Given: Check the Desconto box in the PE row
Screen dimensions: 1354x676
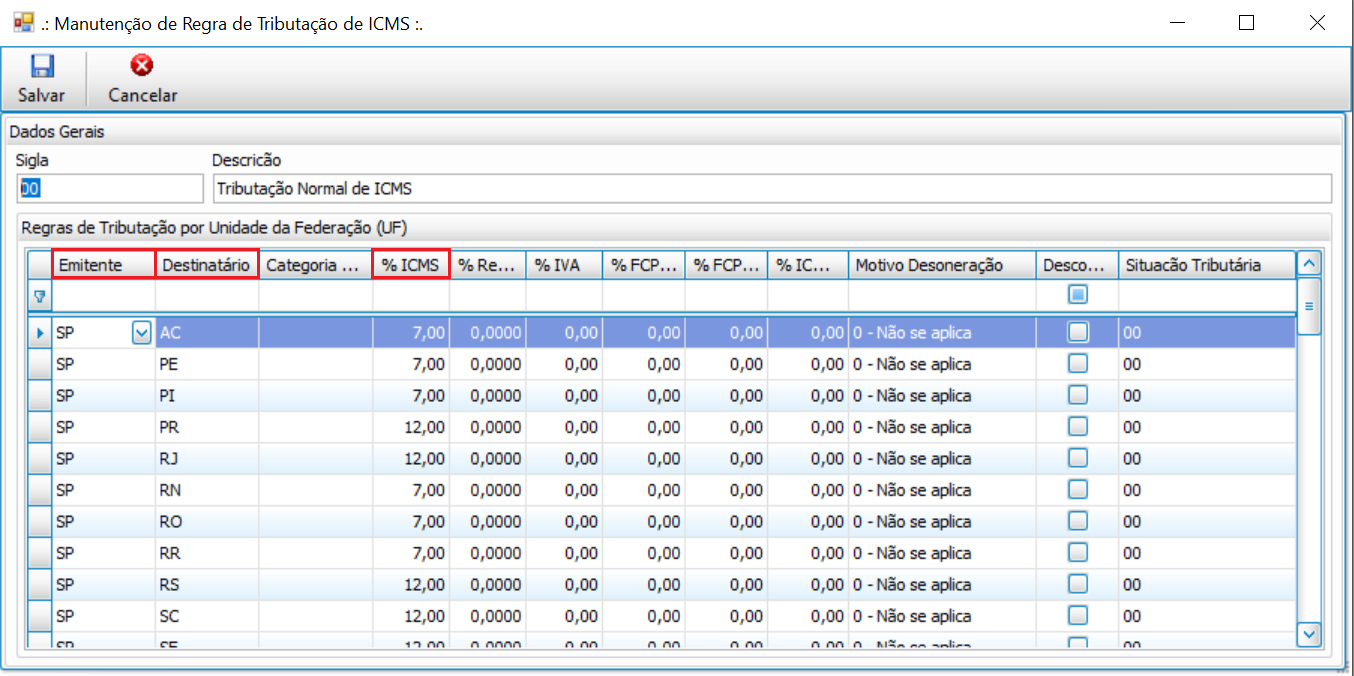Looking at the screenshot, I should click(1078, 364).
